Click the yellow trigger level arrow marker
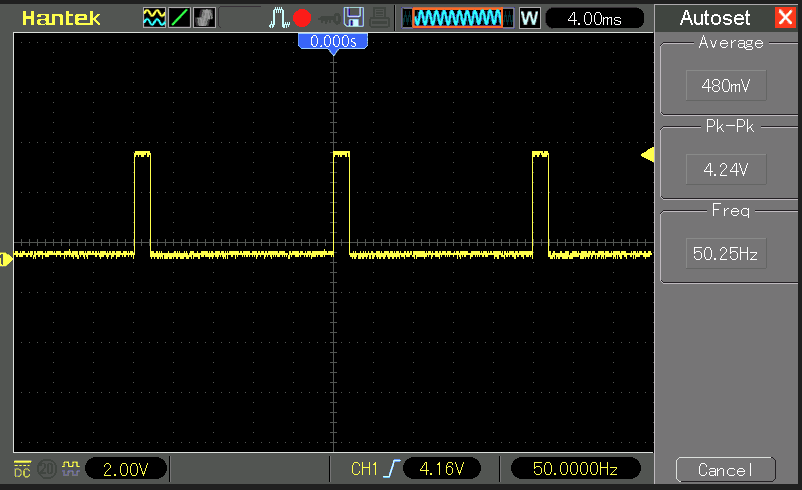Image resolution: width=802 pixels, height=490 pixels. point(647,155)
